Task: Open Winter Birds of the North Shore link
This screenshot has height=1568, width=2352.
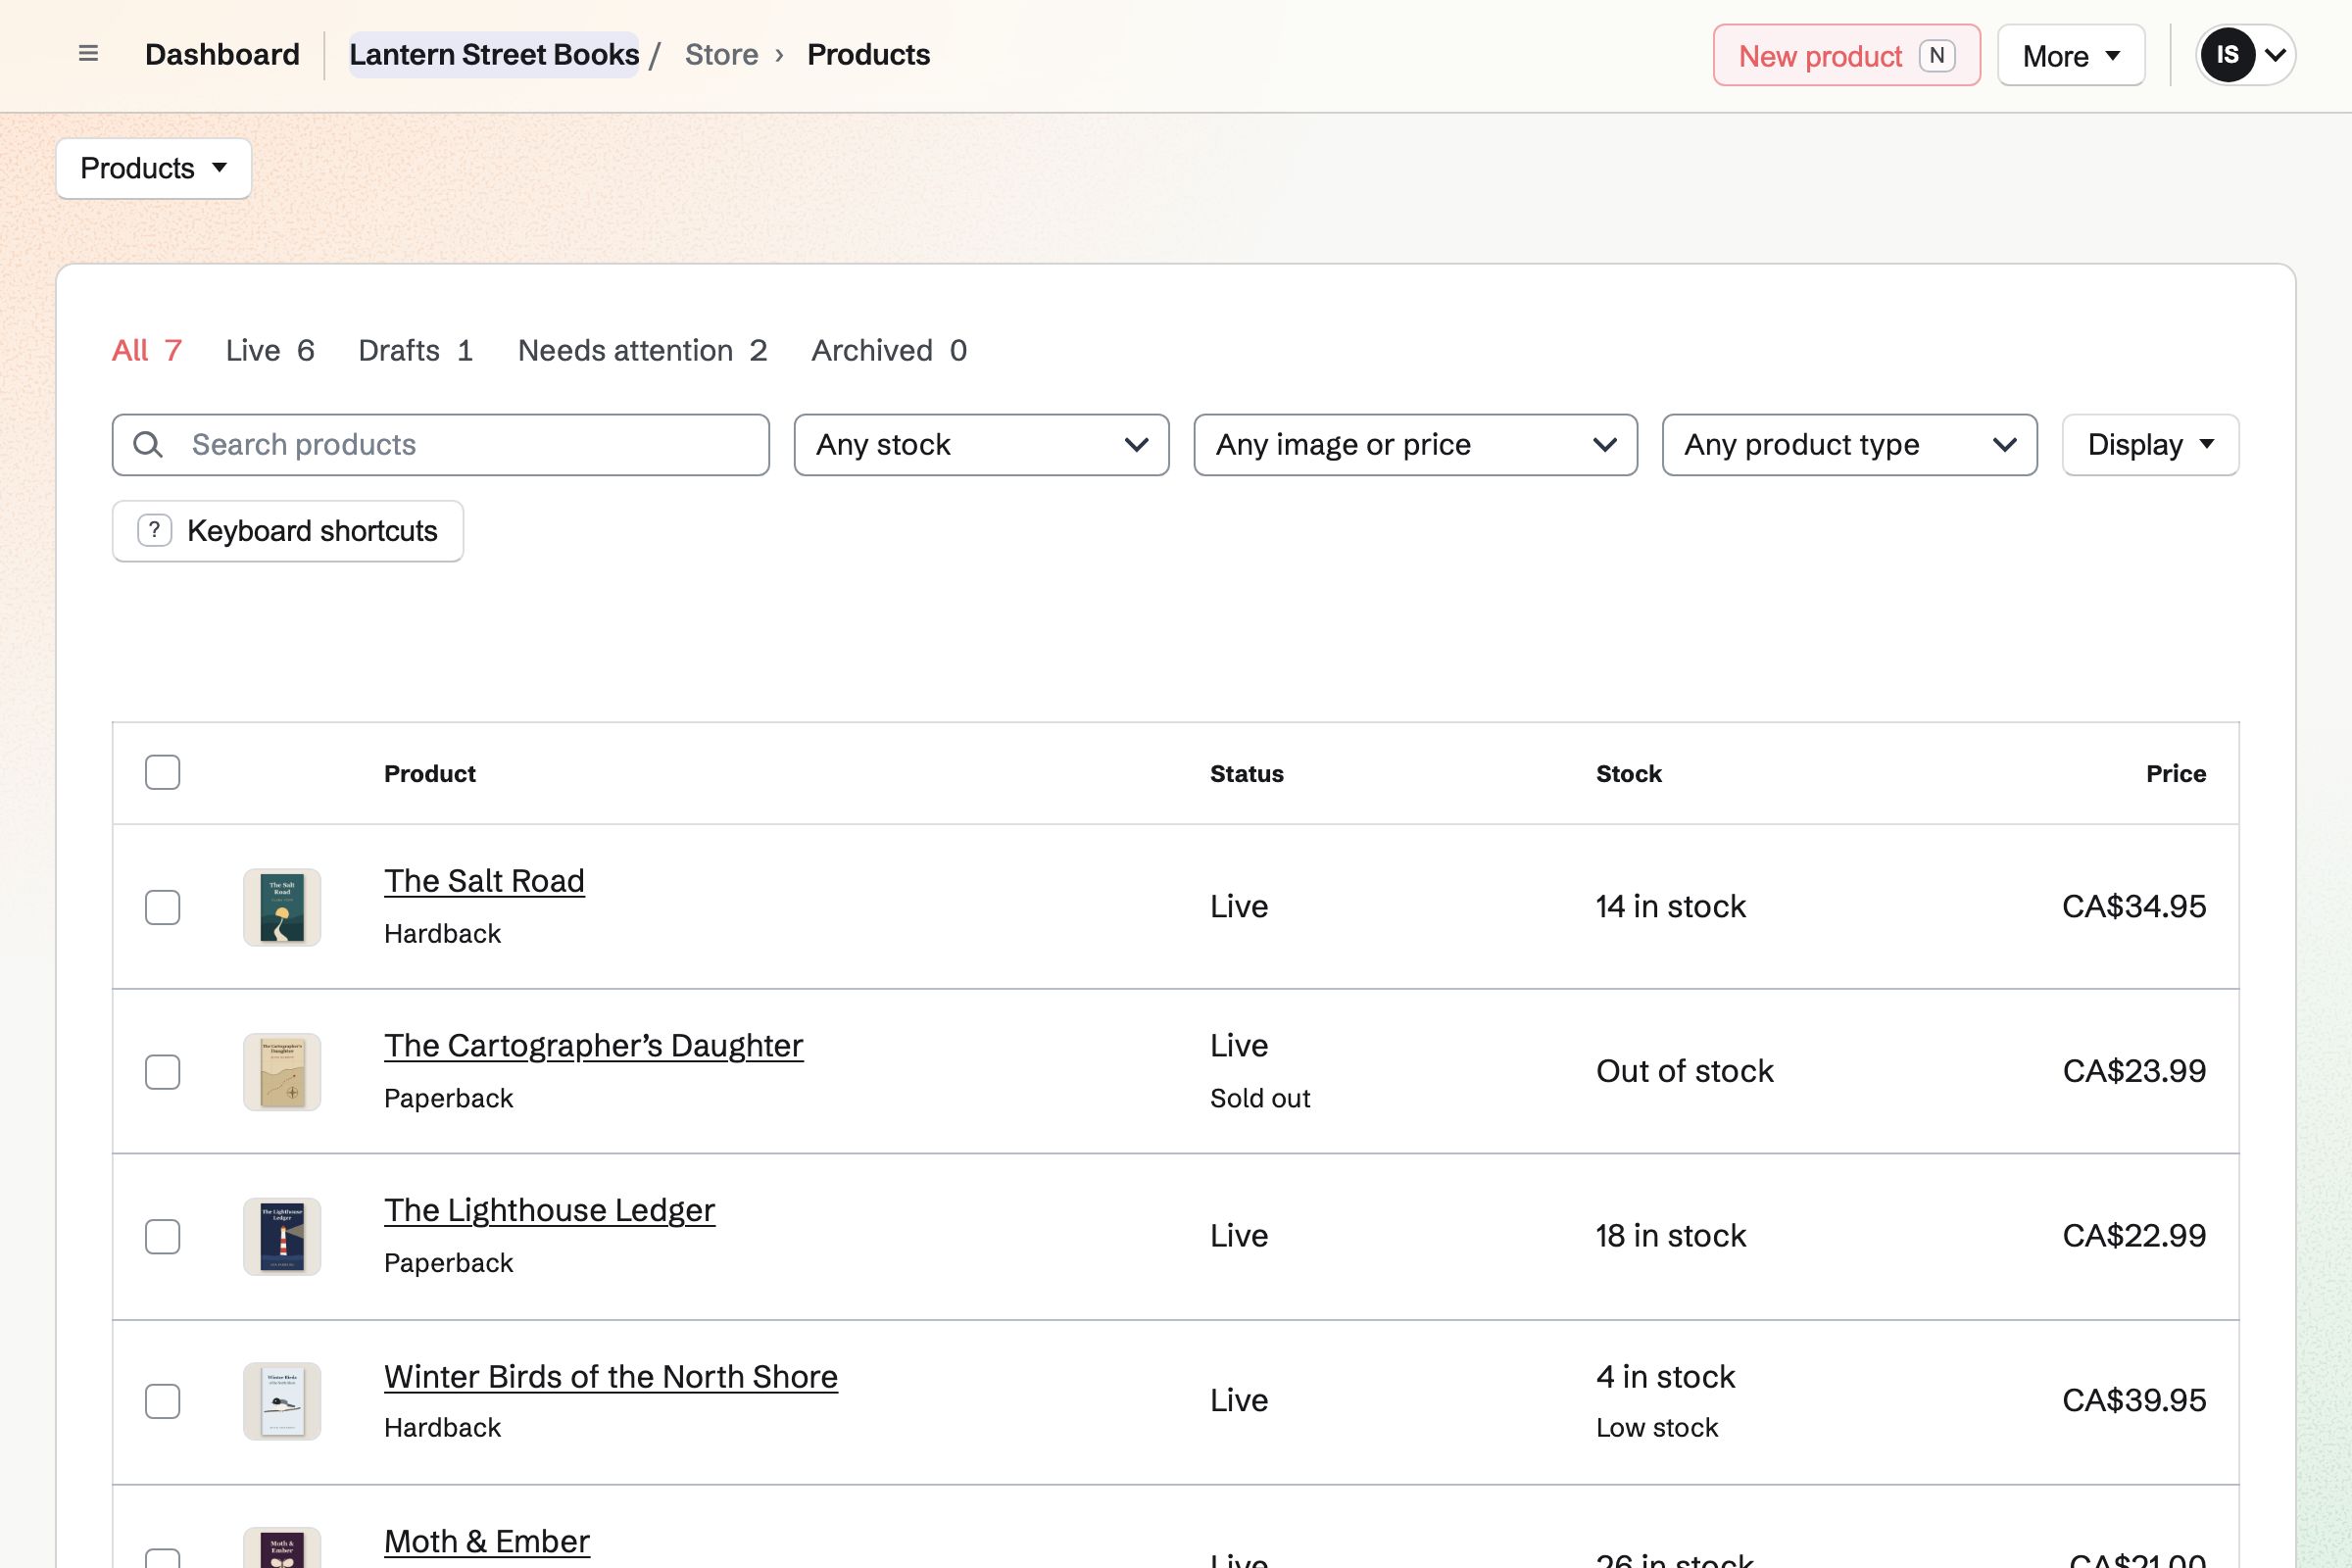Action: coord(610,1377)
